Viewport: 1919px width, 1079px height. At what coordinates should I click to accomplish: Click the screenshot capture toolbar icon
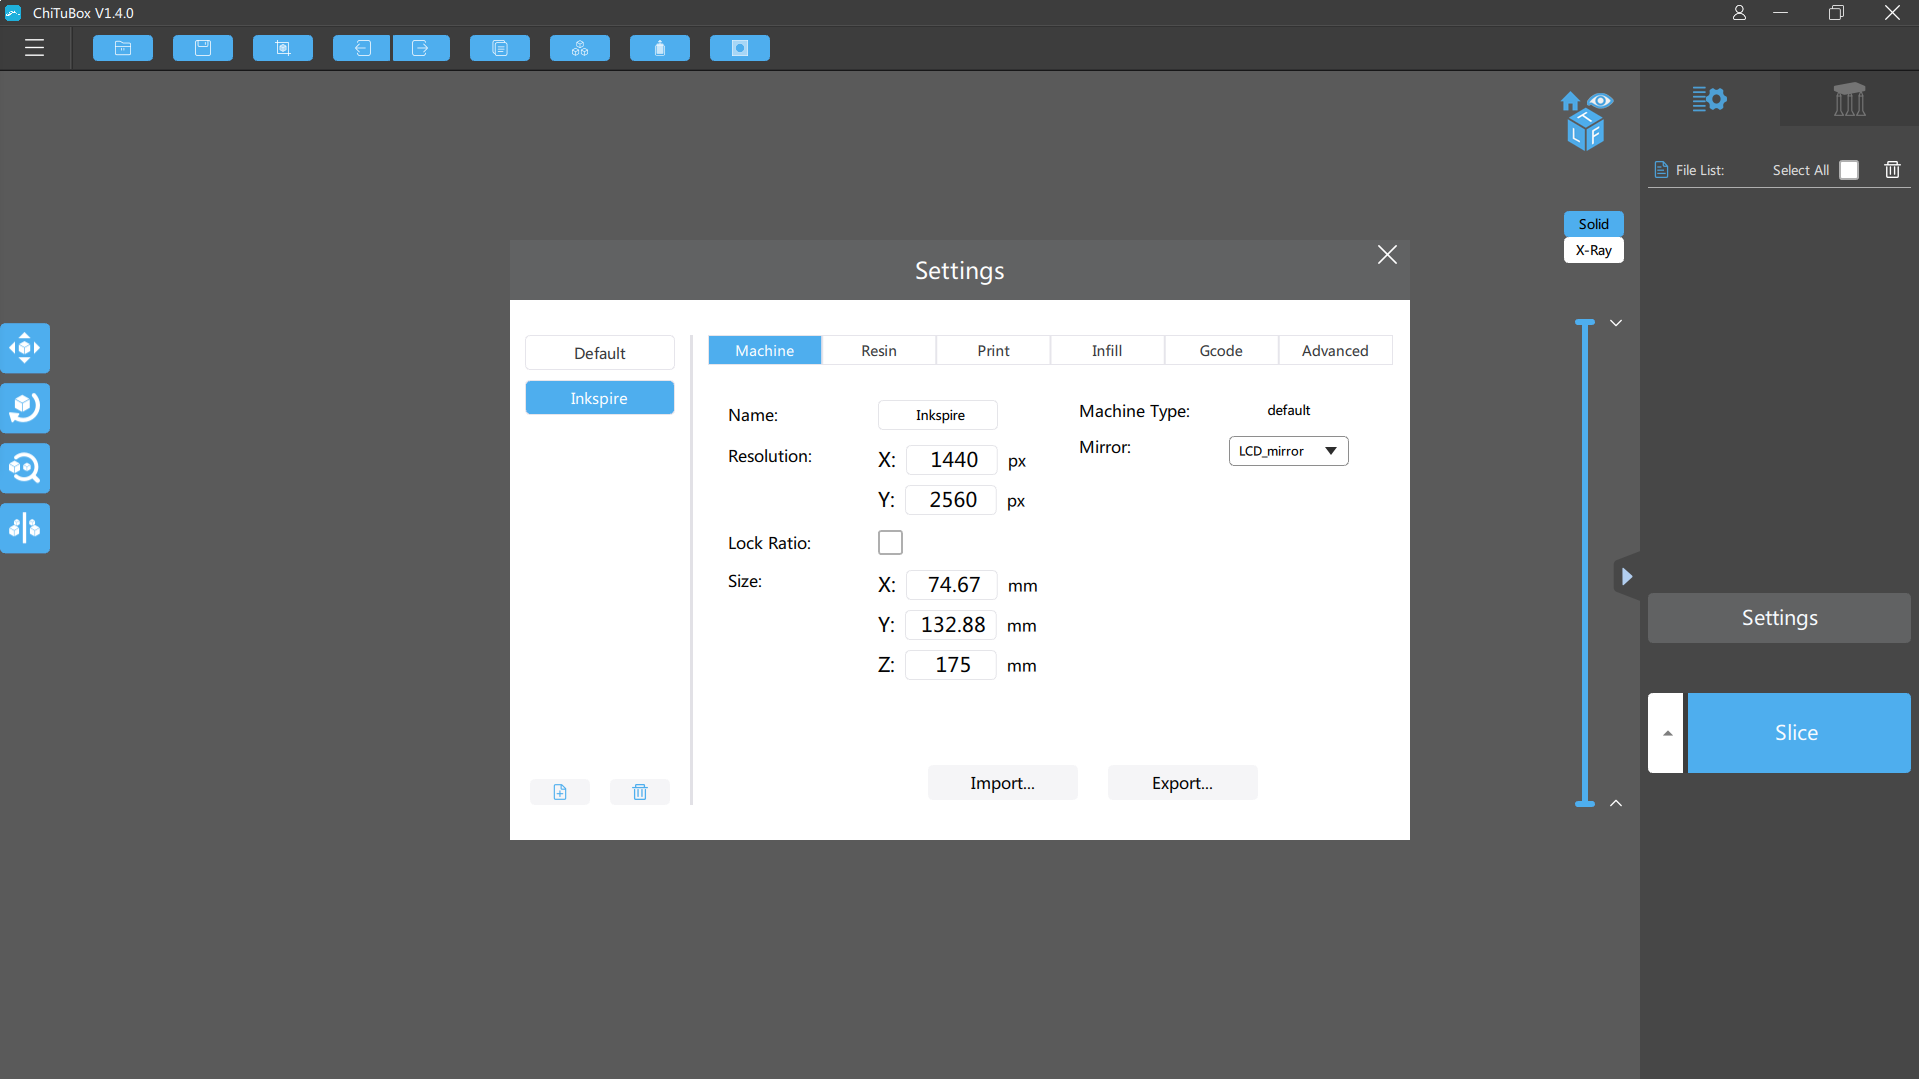pos(283,48)
